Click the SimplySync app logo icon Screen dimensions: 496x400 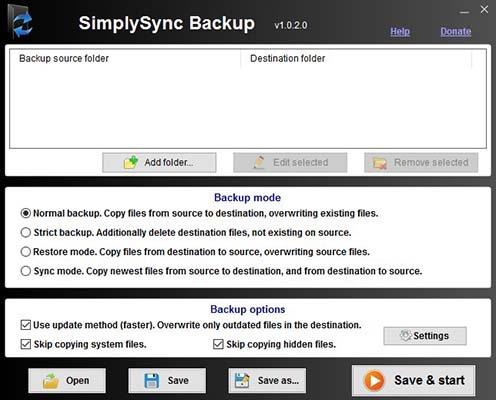click(x=20, y=21)
